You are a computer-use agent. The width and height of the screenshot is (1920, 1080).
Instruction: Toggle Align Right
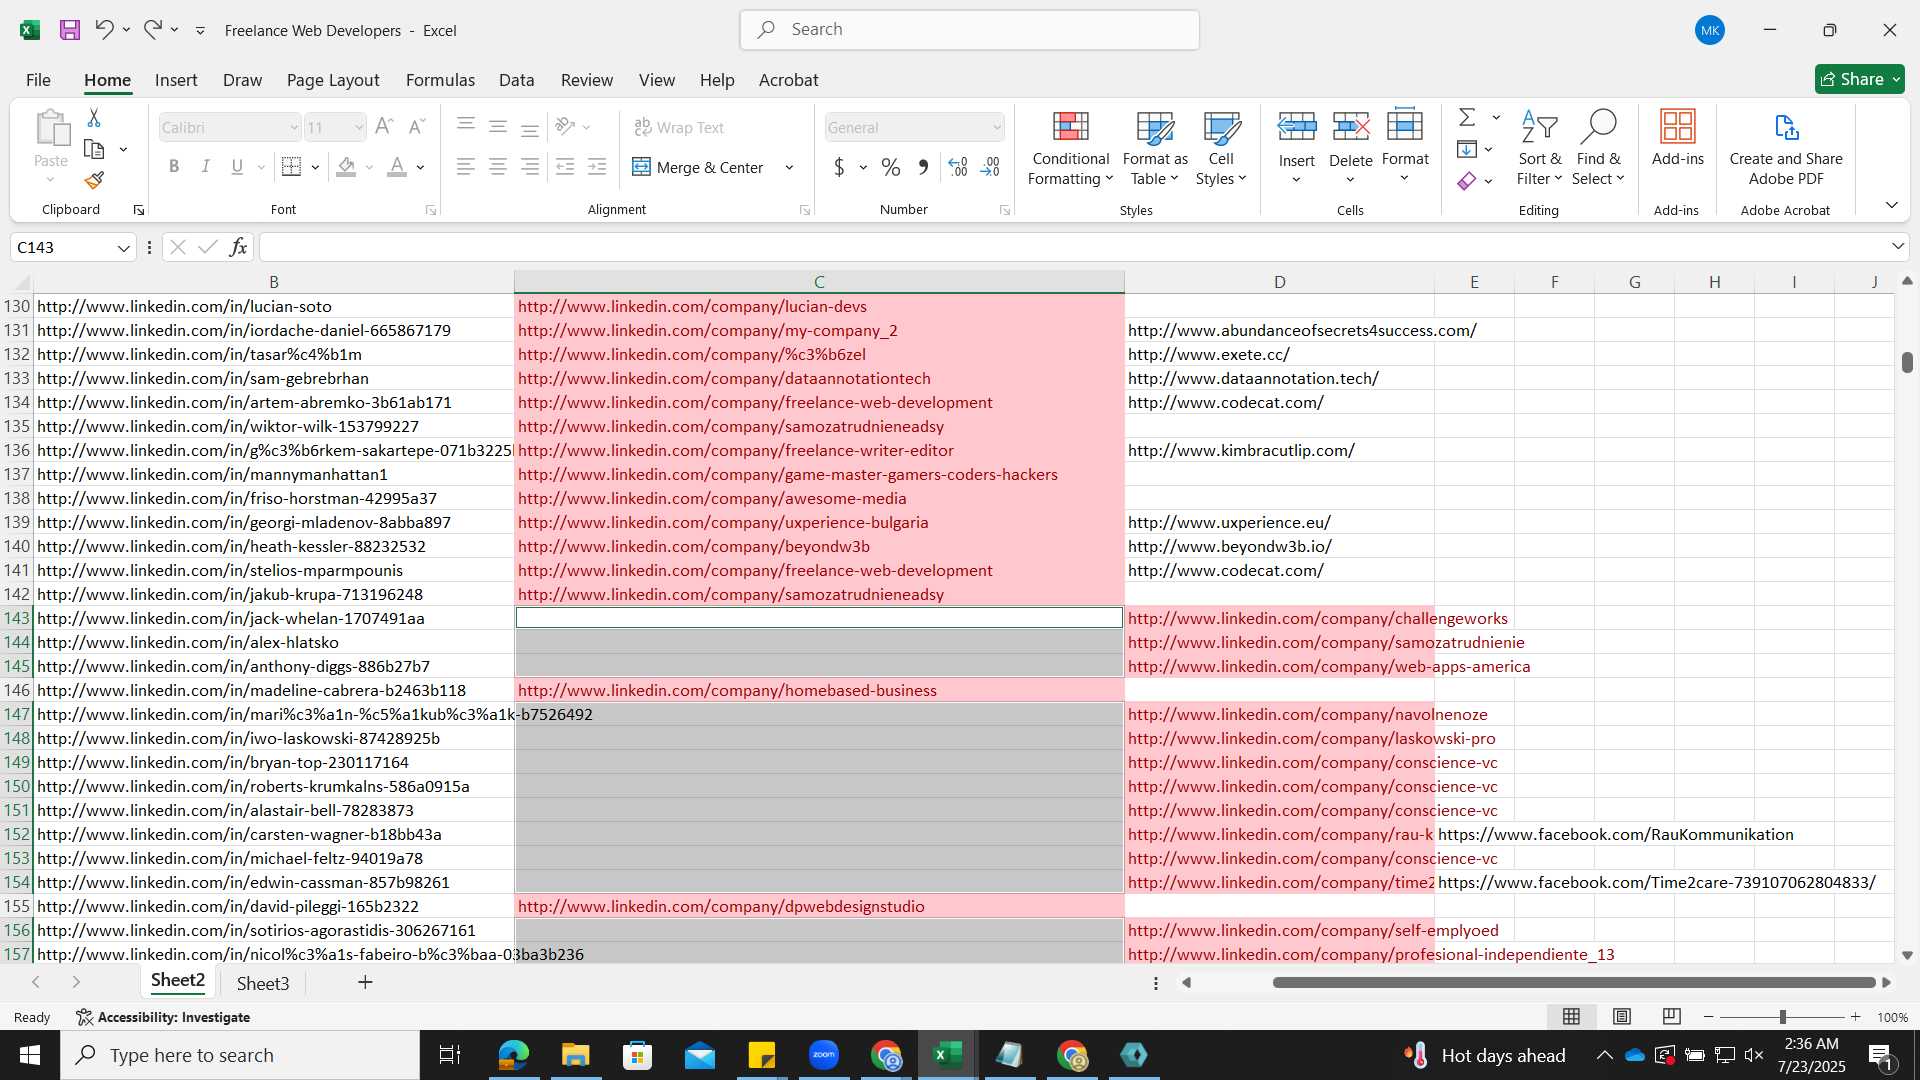(530, 167)
